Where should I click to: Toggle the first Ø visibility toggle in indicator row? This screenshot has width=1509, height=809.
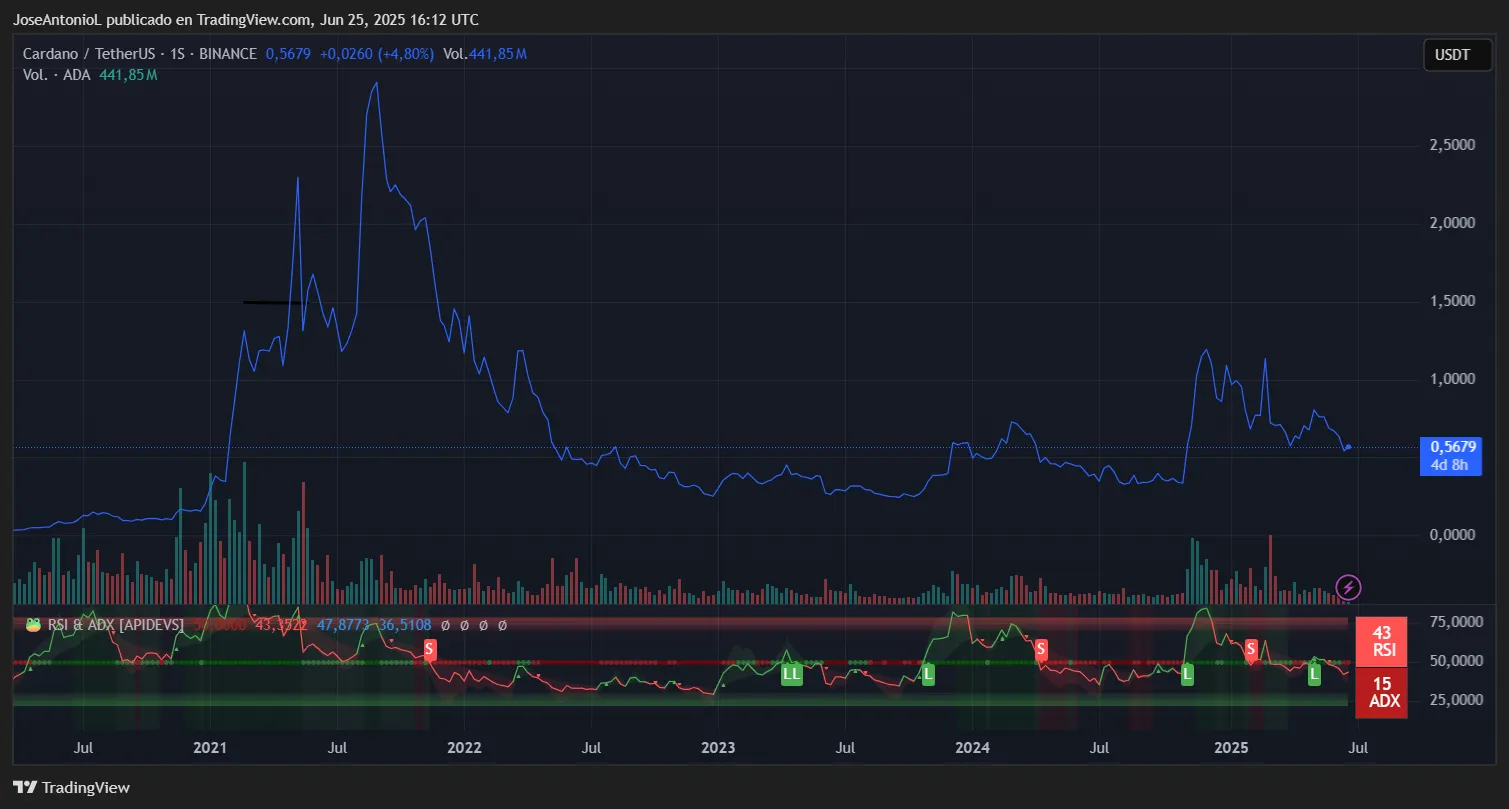pyautogui.click(x=446, y=624)
